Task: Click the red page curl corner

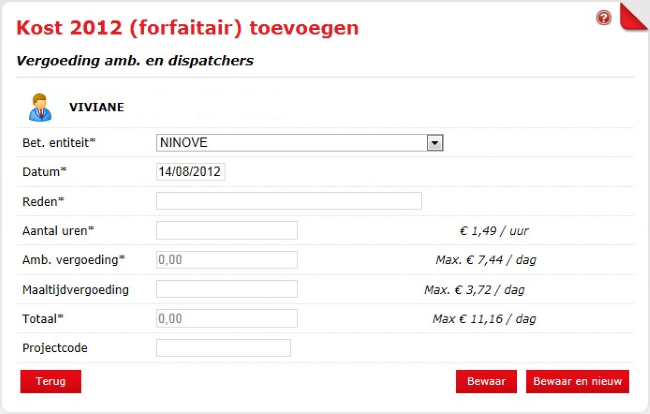Action: pos(634,16)
